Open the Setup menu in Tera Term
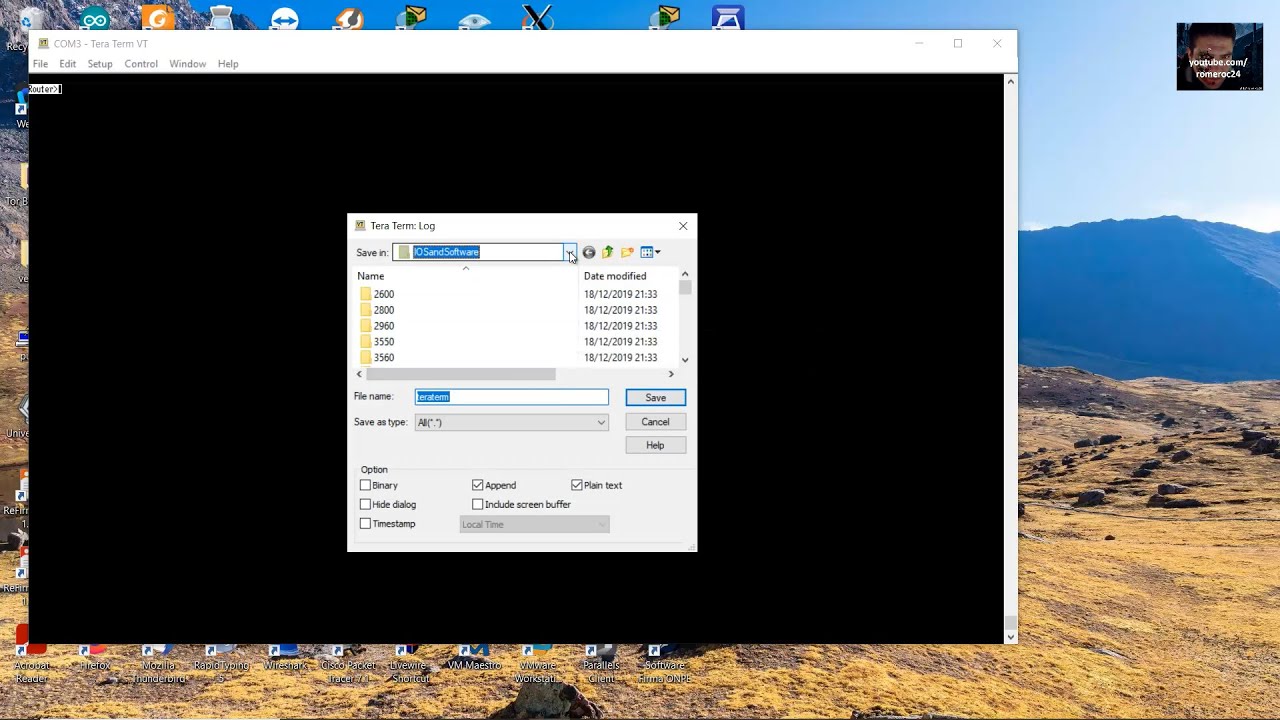1280x720 pixels. [100, 64]
